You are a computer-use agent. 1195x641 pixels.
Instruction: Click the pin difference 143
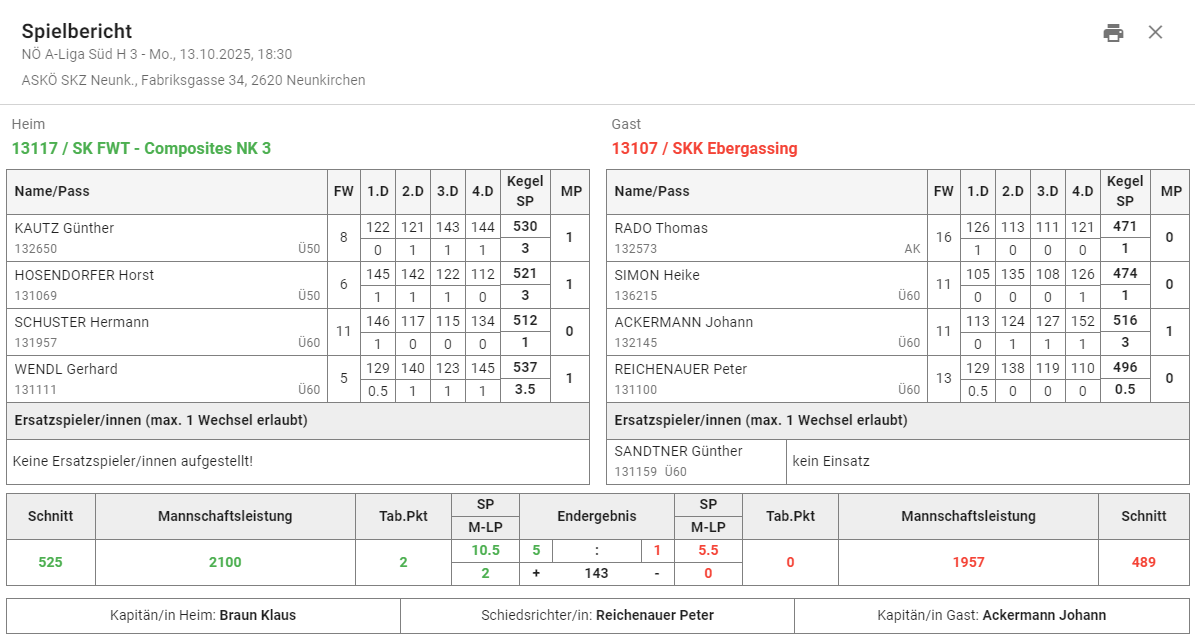(x=596, y=573)
